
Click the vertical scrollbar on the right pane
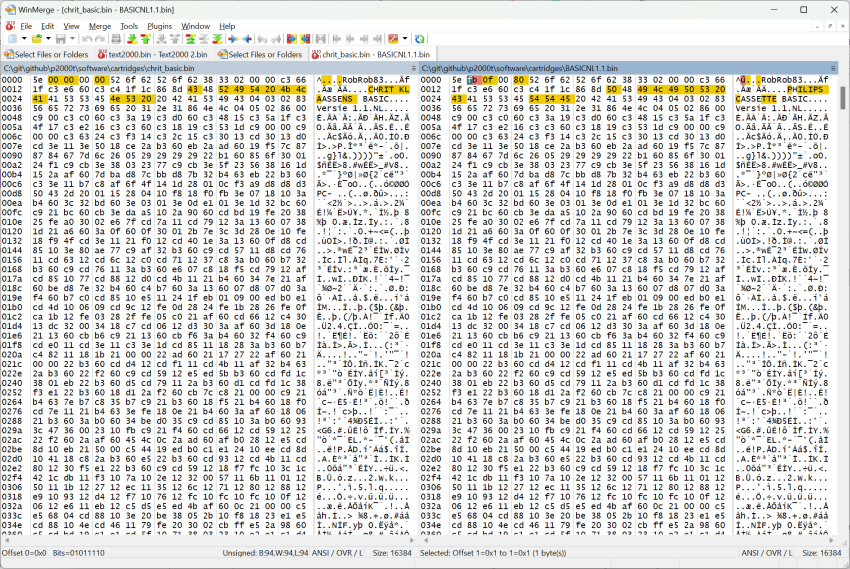point(844,300)
